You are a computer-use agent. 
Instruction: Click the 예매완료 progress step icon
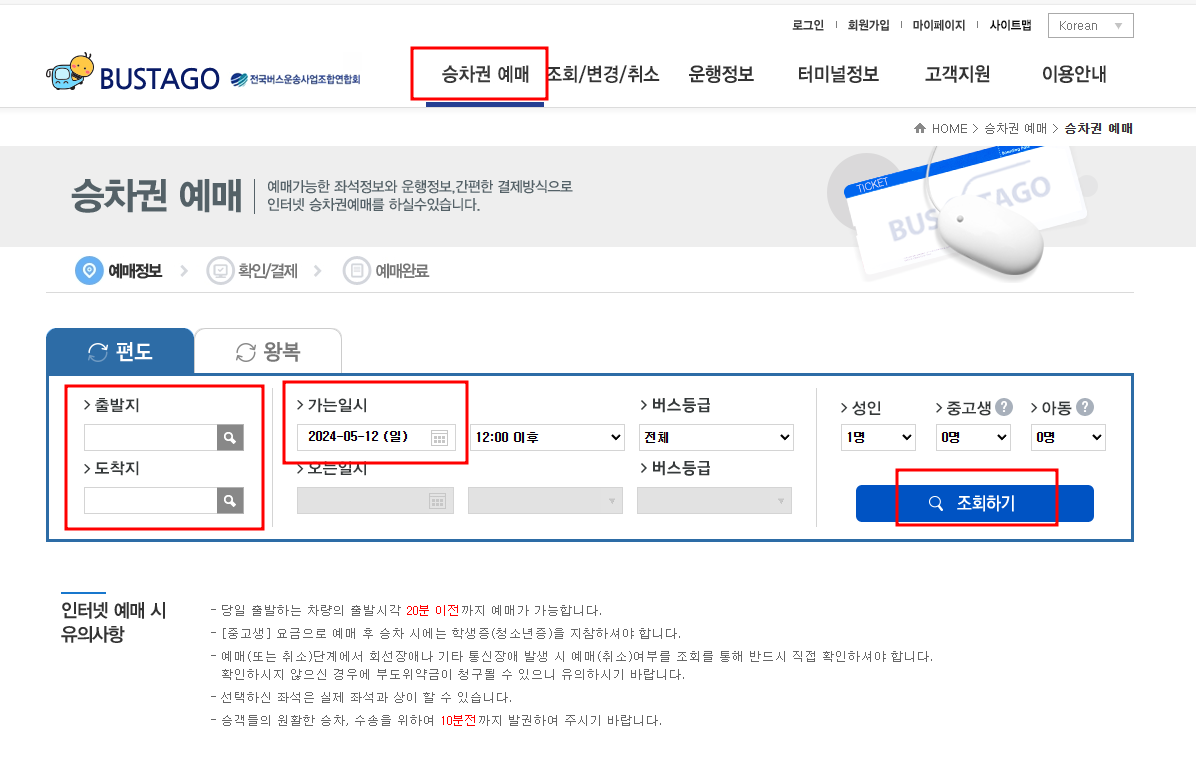[x=356, y=270]
